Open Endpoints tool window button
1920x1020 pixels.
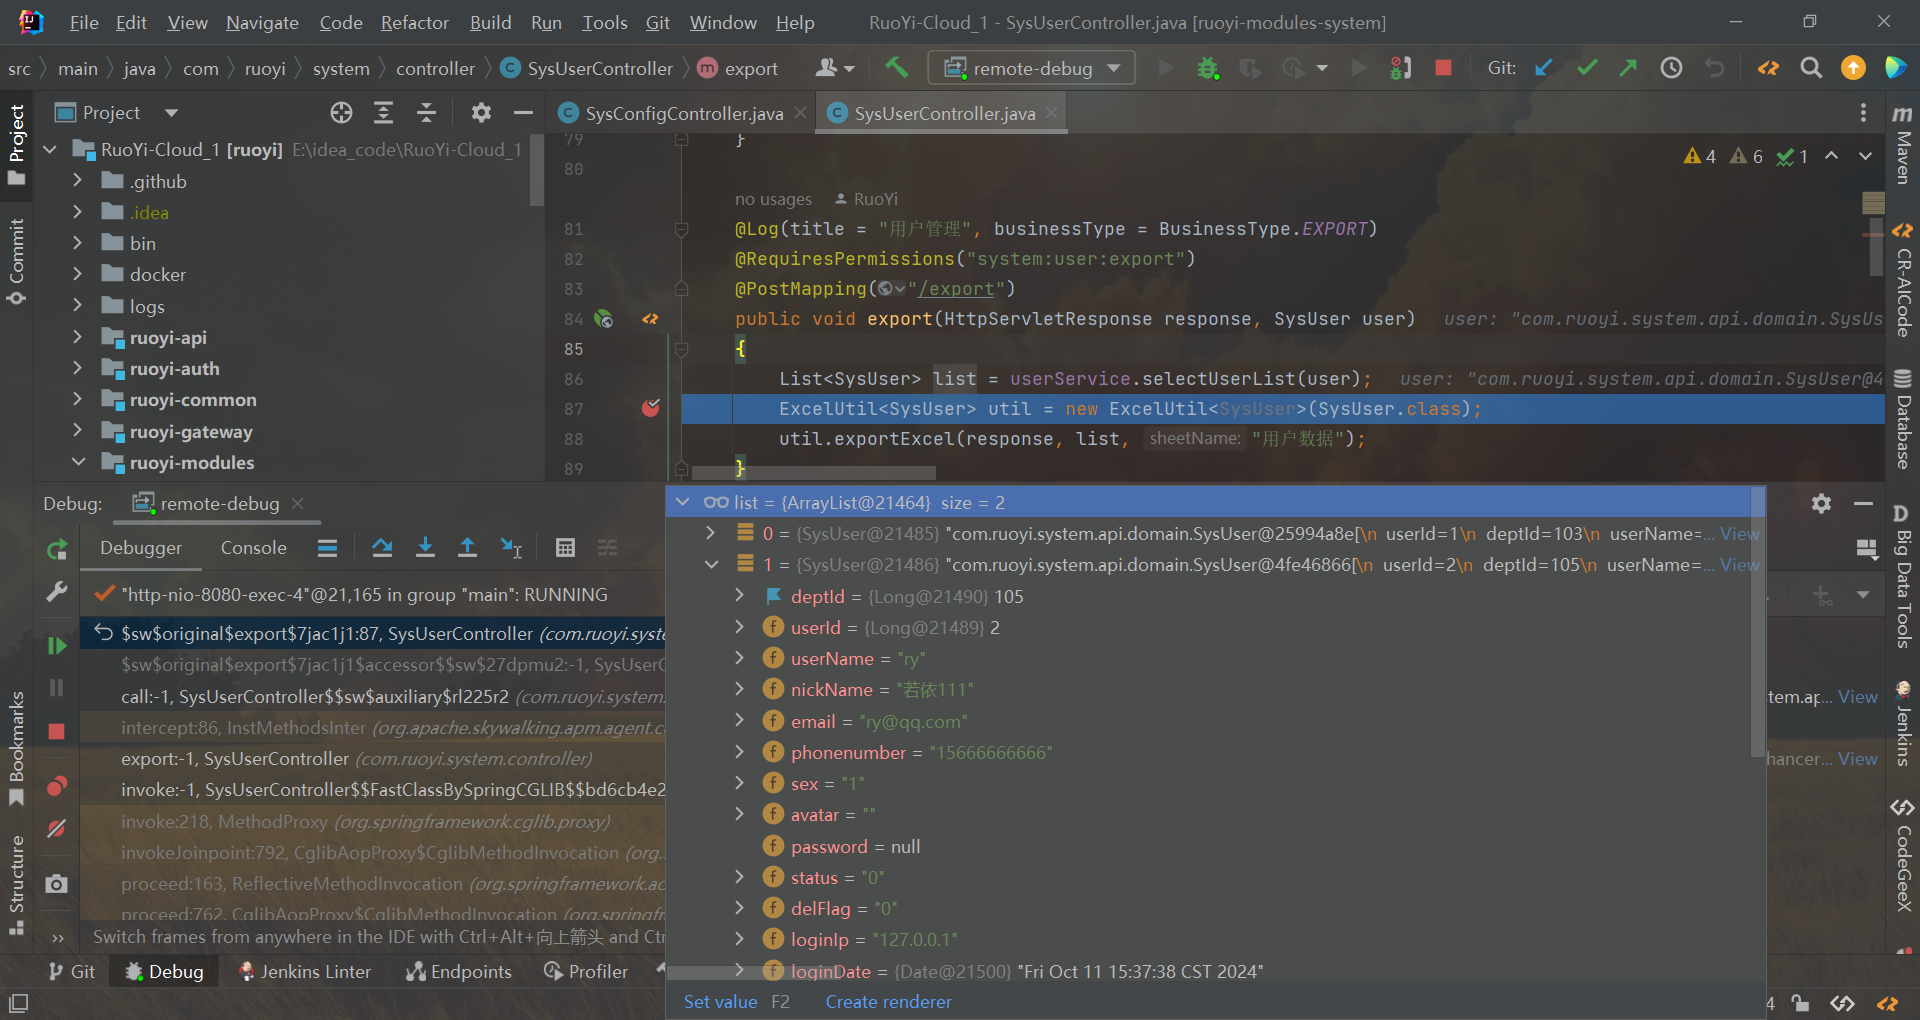tap(459, 971)
